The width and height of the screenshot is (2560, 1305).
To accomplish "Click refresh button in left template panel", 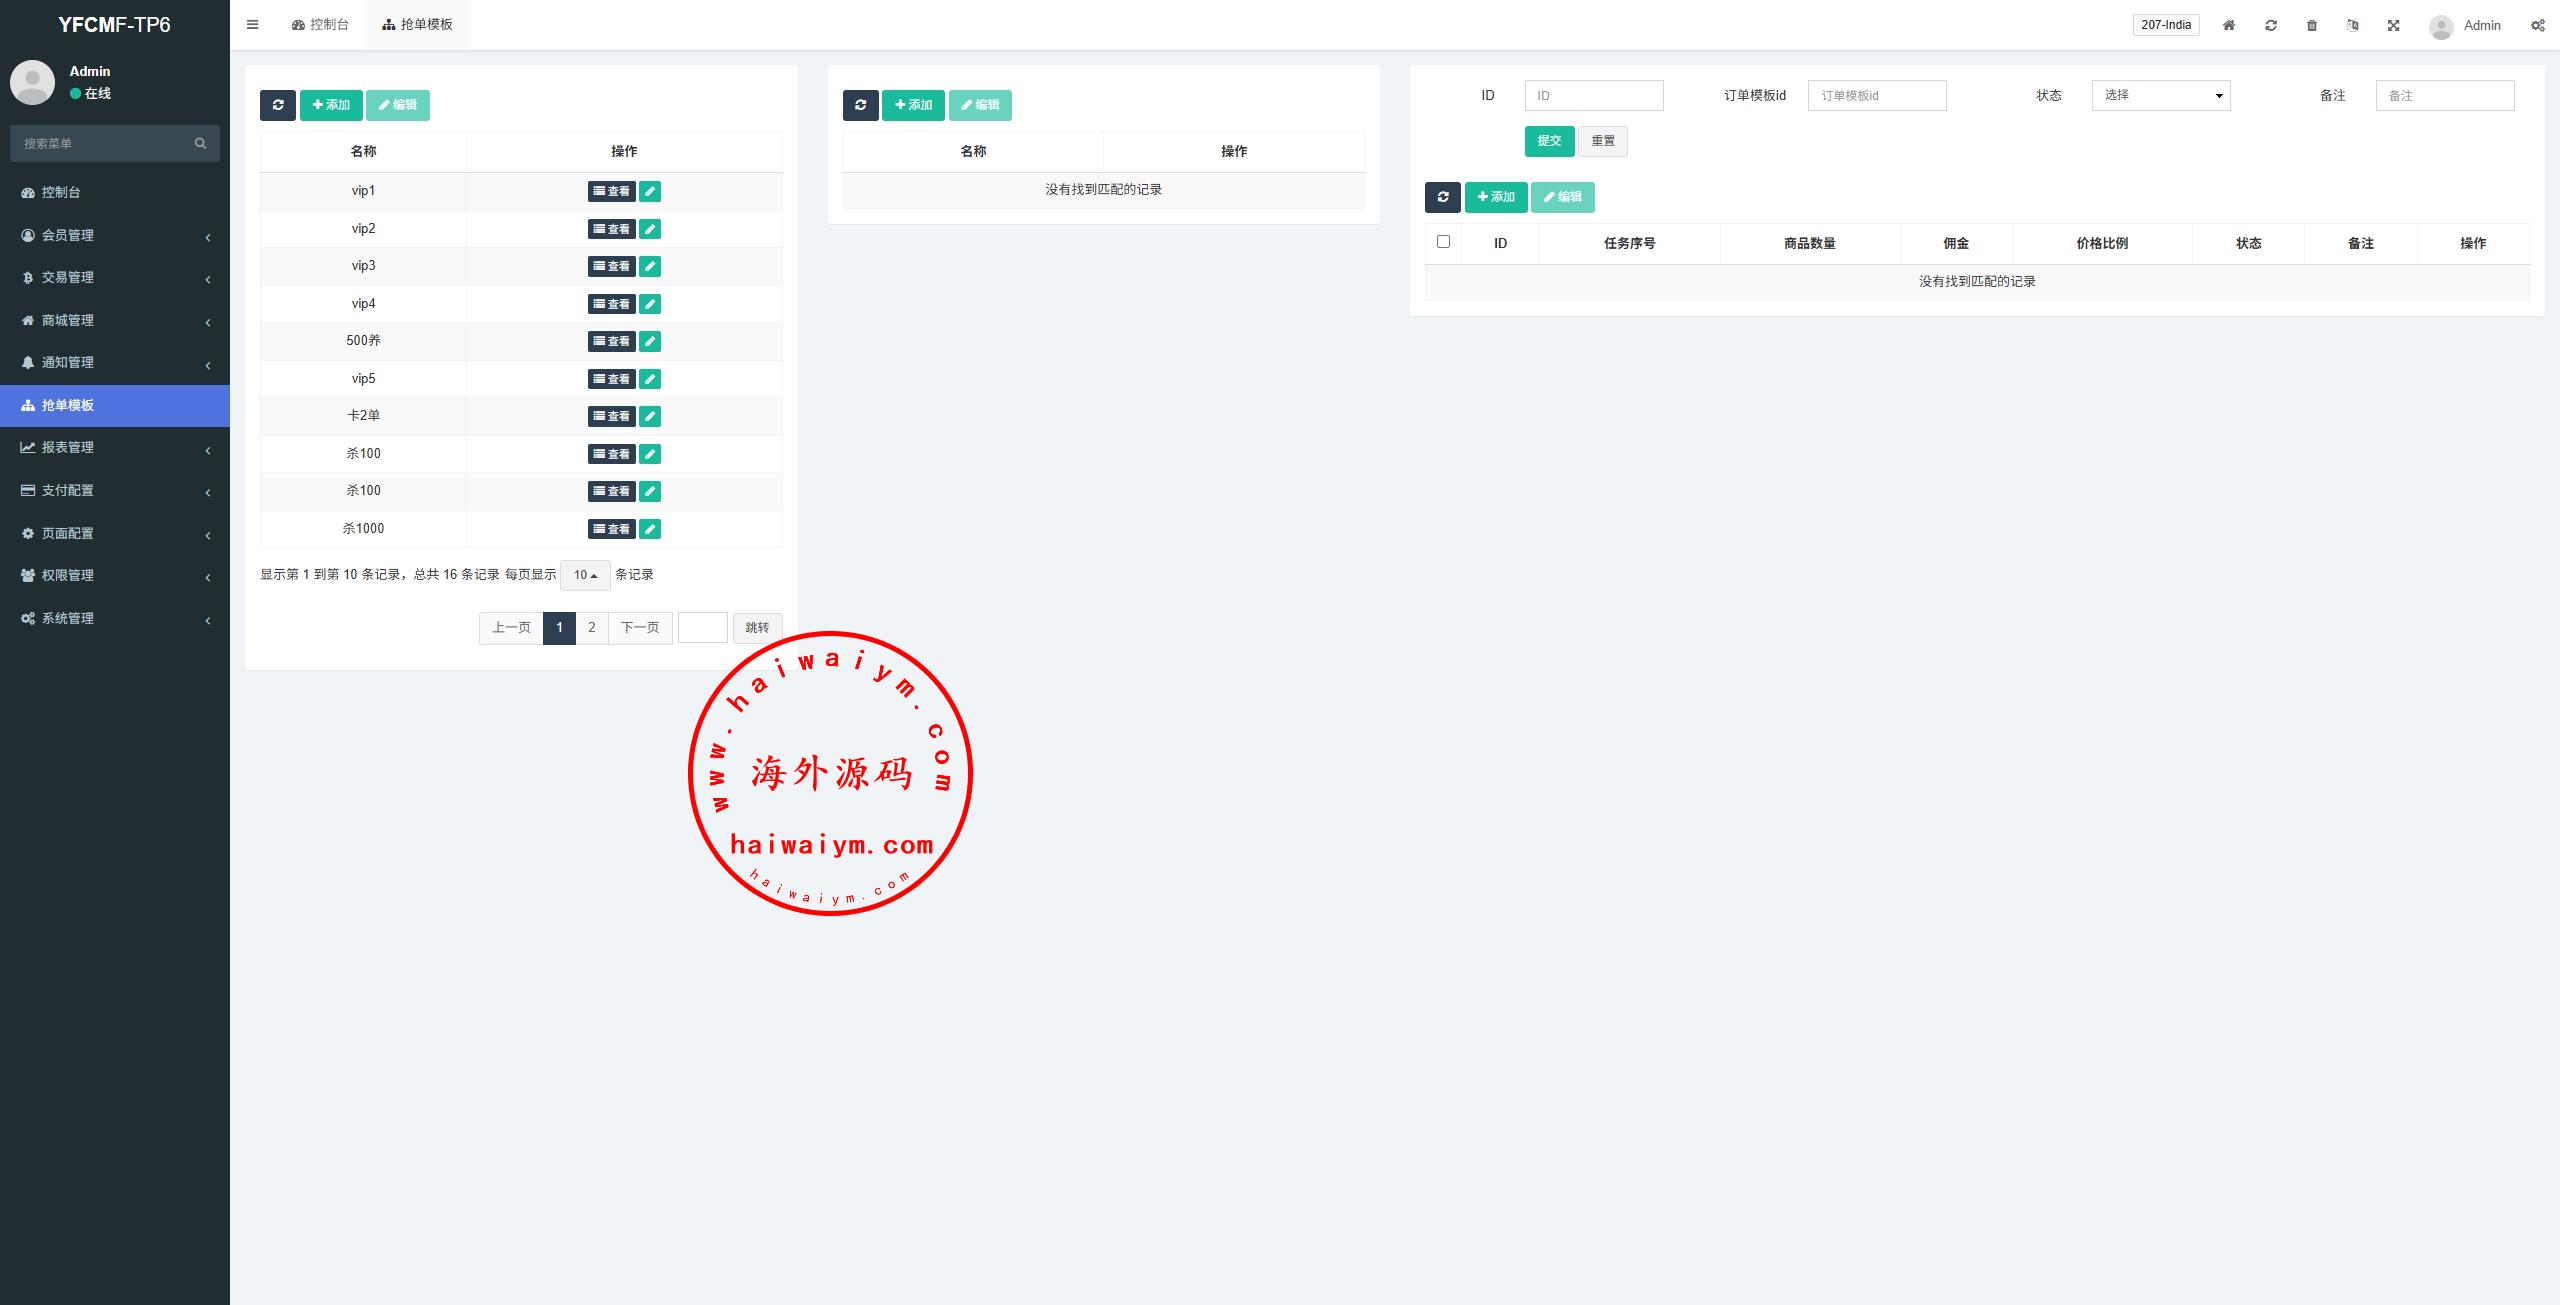I will tap(278, 105).
